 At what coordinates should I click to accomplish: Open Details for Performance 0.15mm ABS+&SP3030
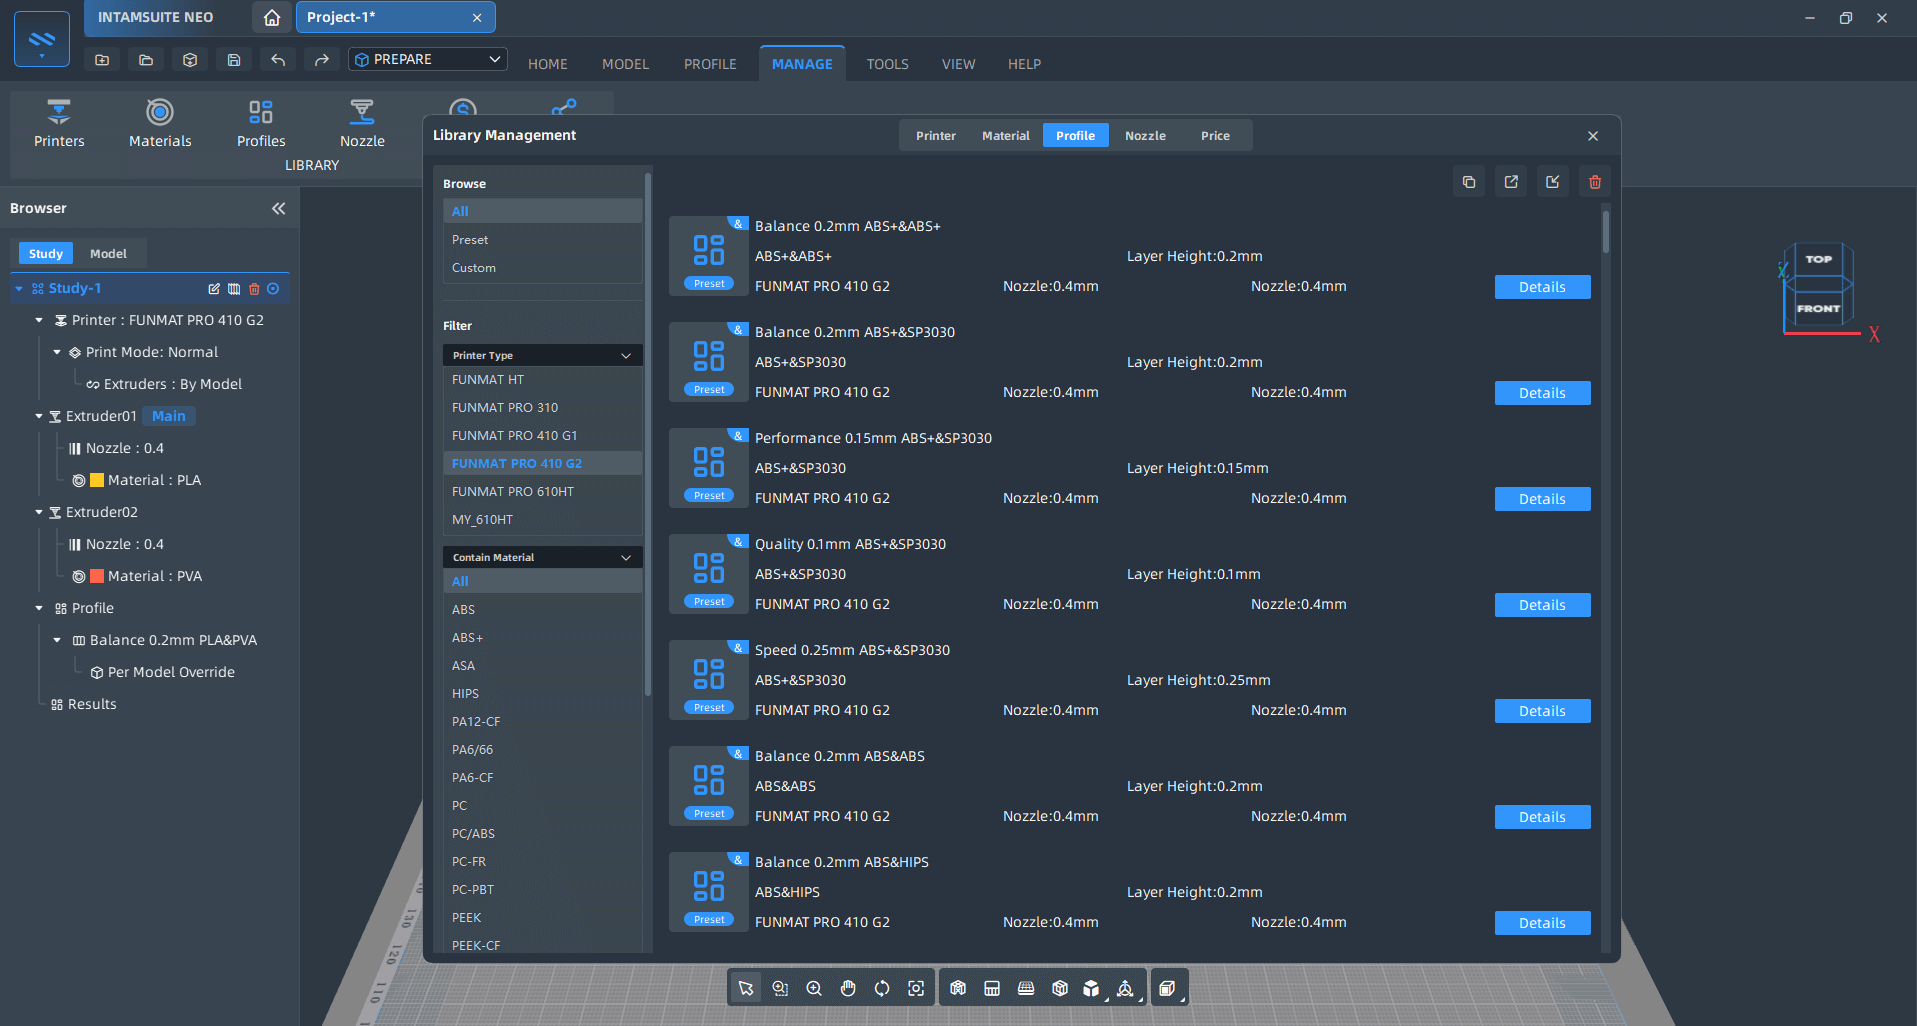[x=1542, y=499]
